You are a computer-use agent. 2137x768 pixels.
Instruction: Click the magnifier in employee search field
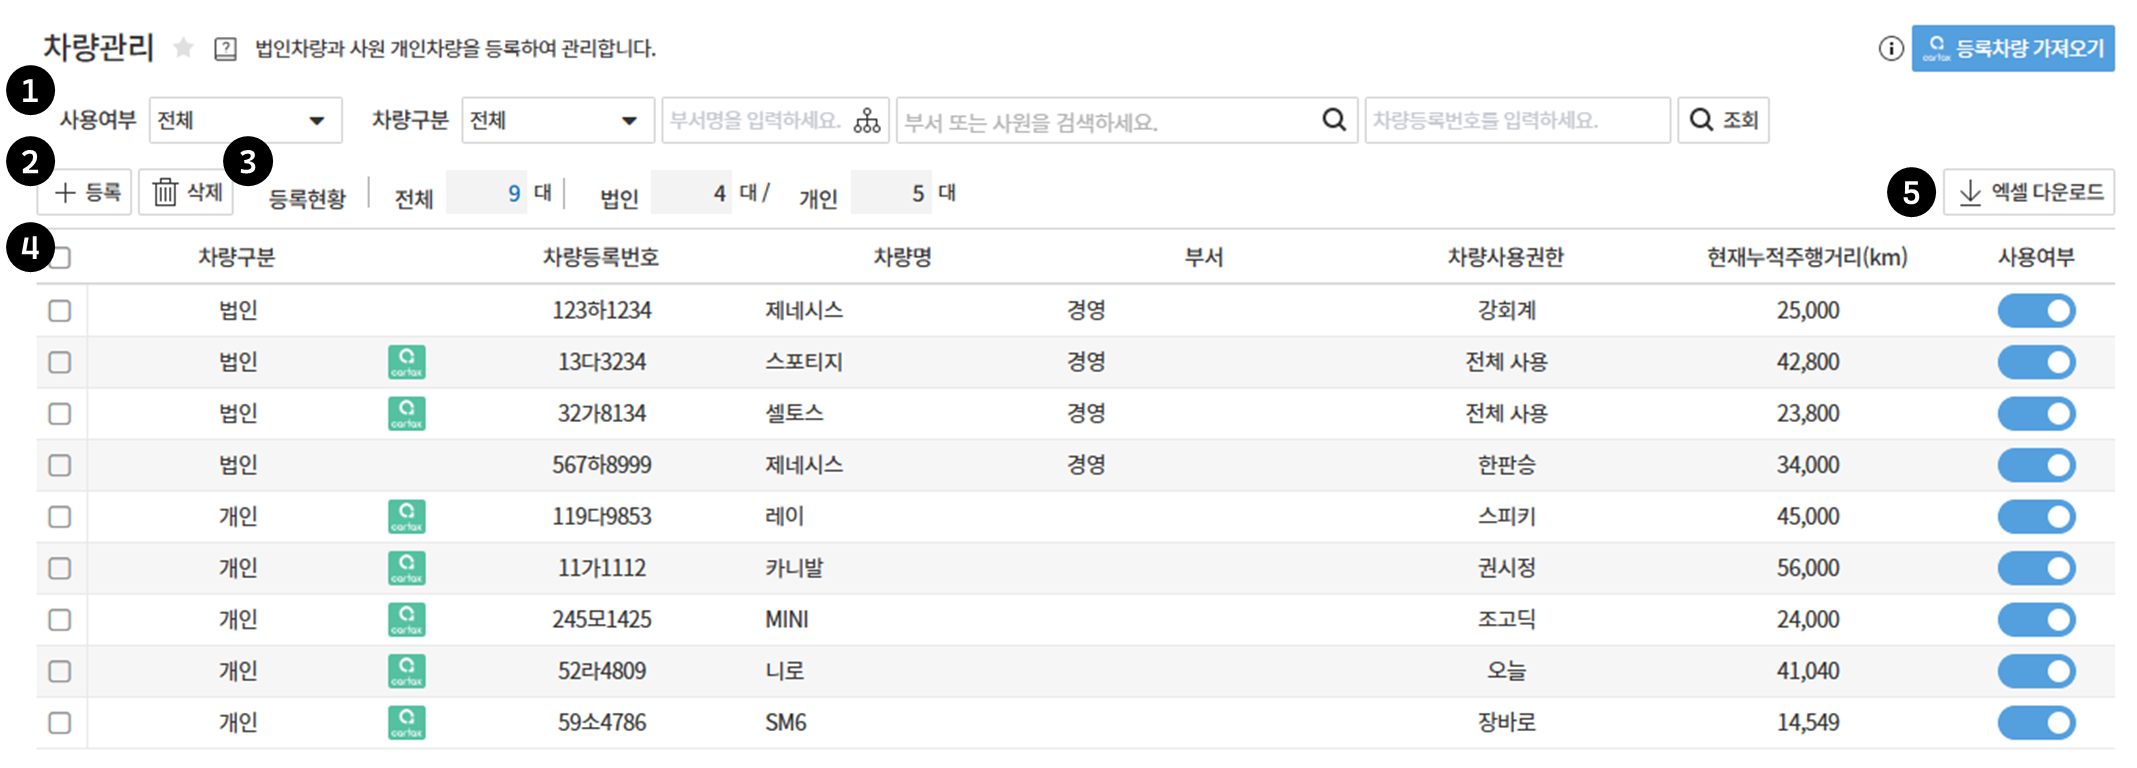point(1333,120)
